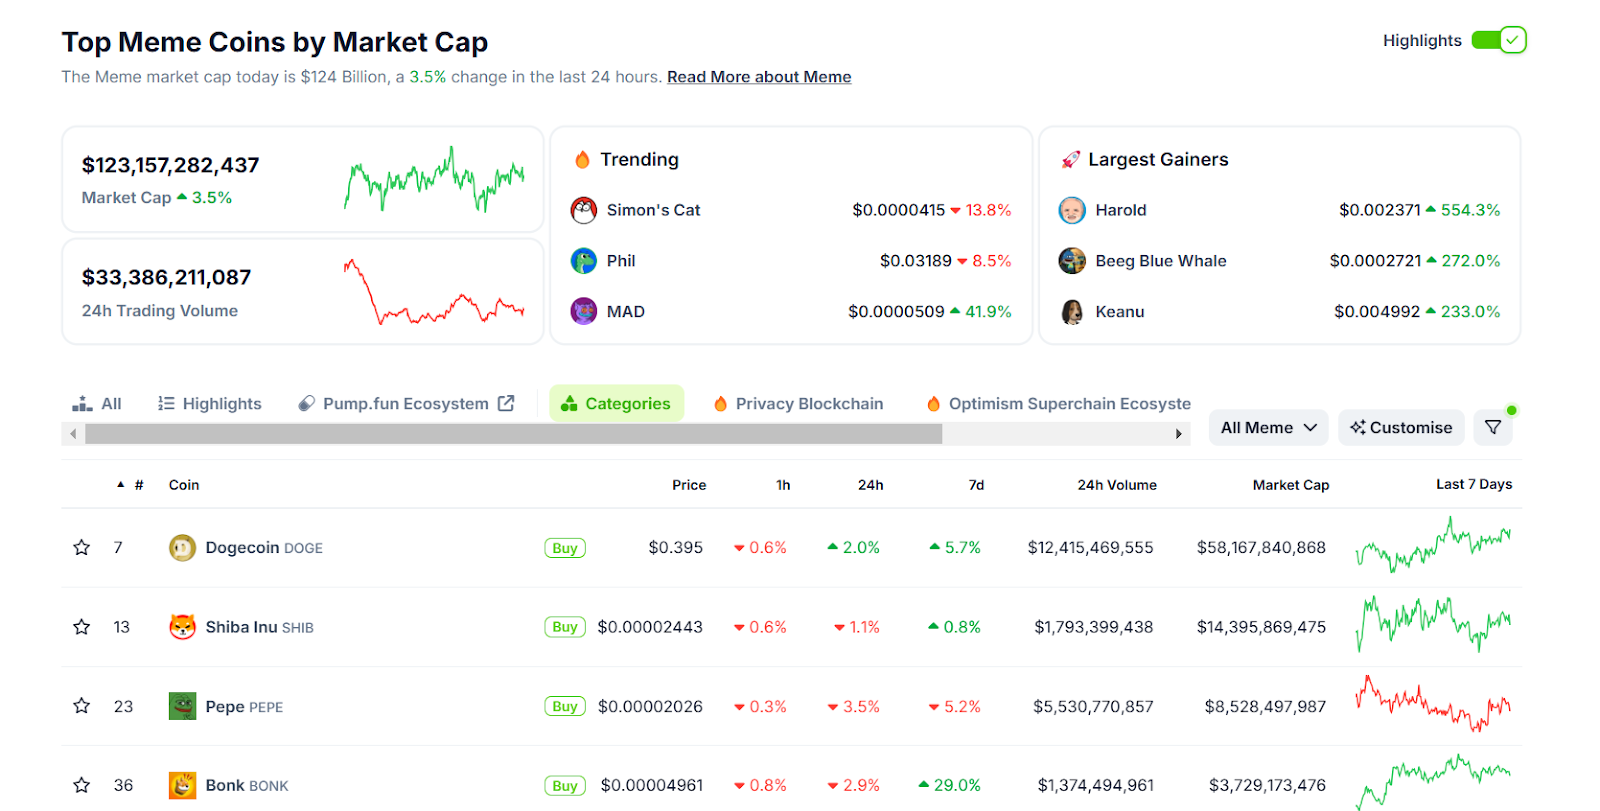Click the Optimism Superchain flame icon

click(933, 404)
